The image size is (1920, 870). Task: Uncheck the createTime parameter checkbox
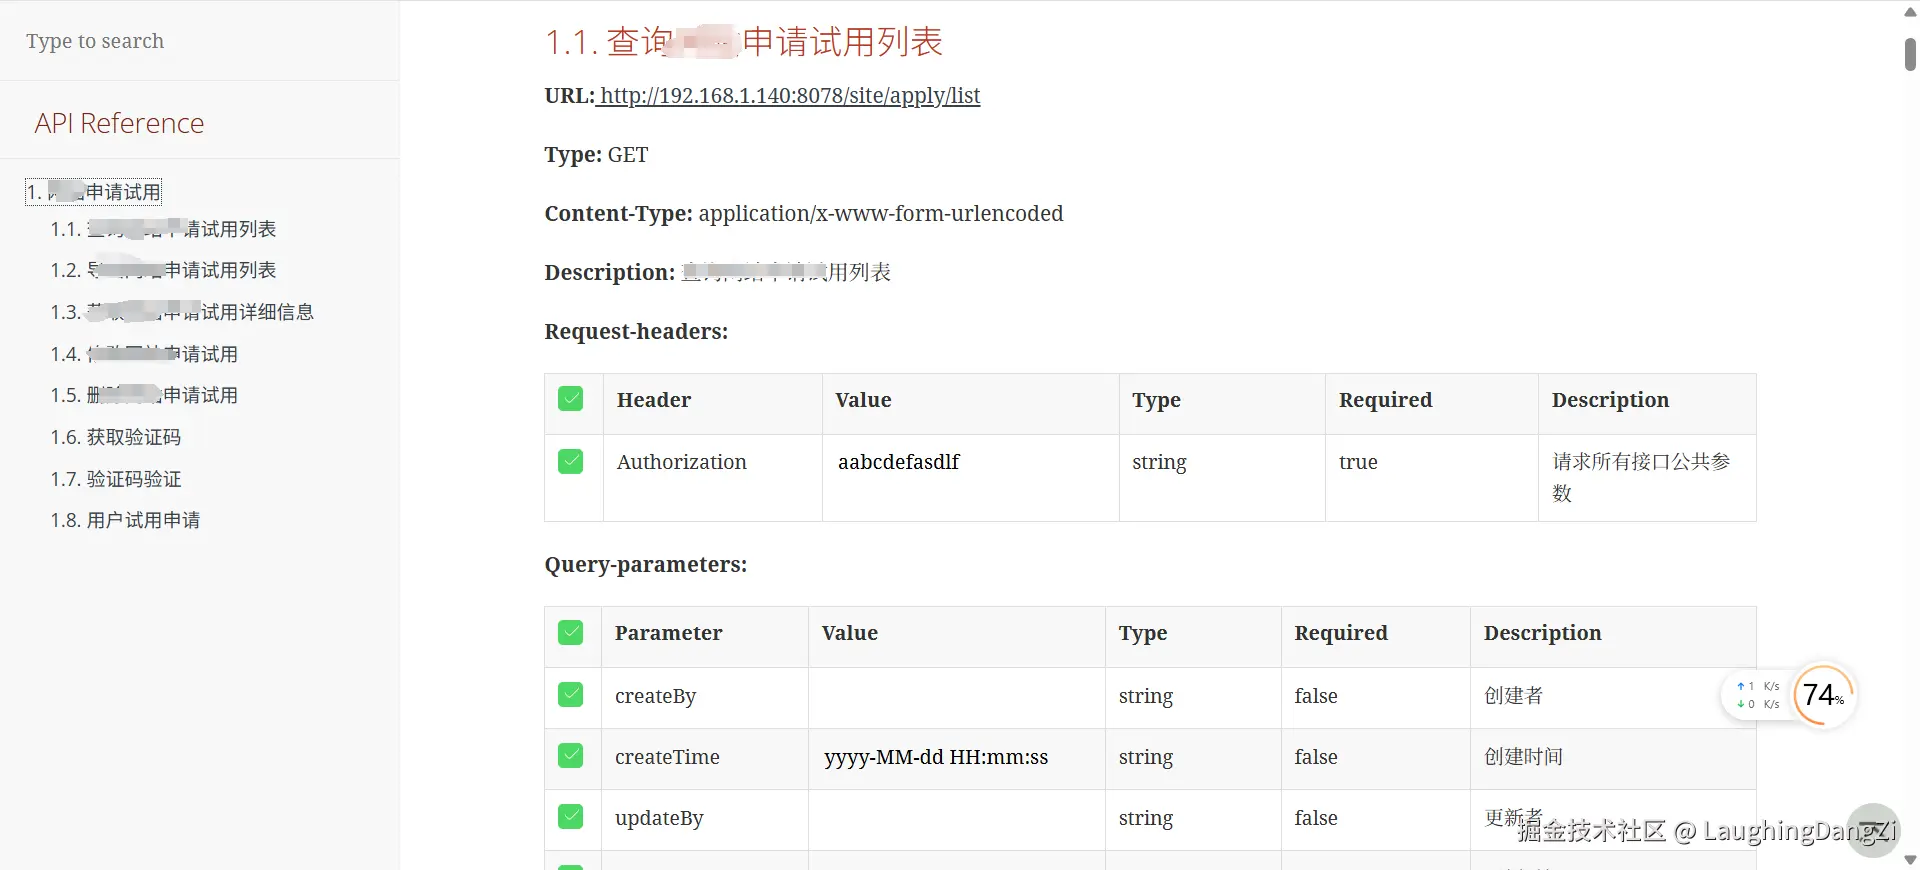click(x=571, y=756)
